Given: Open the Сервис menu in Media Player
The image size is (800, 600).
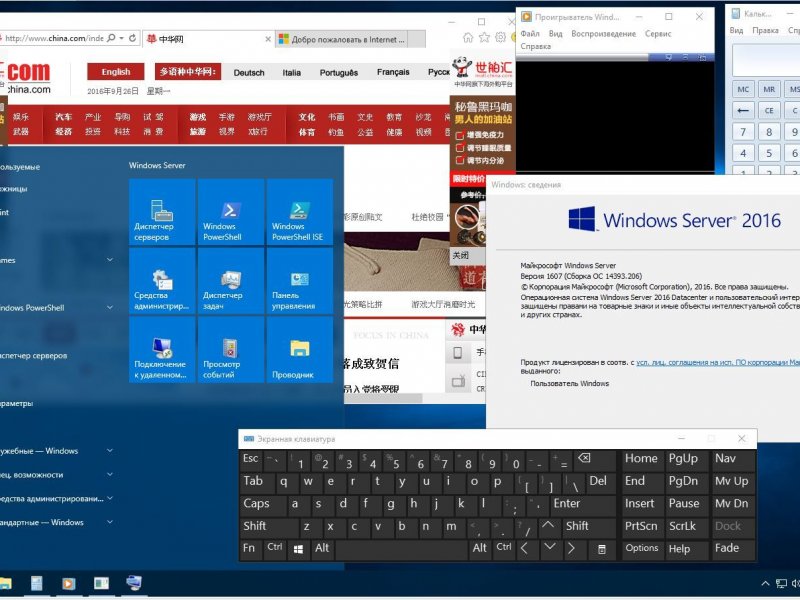Looking at the screenshot, I should 658,34.
